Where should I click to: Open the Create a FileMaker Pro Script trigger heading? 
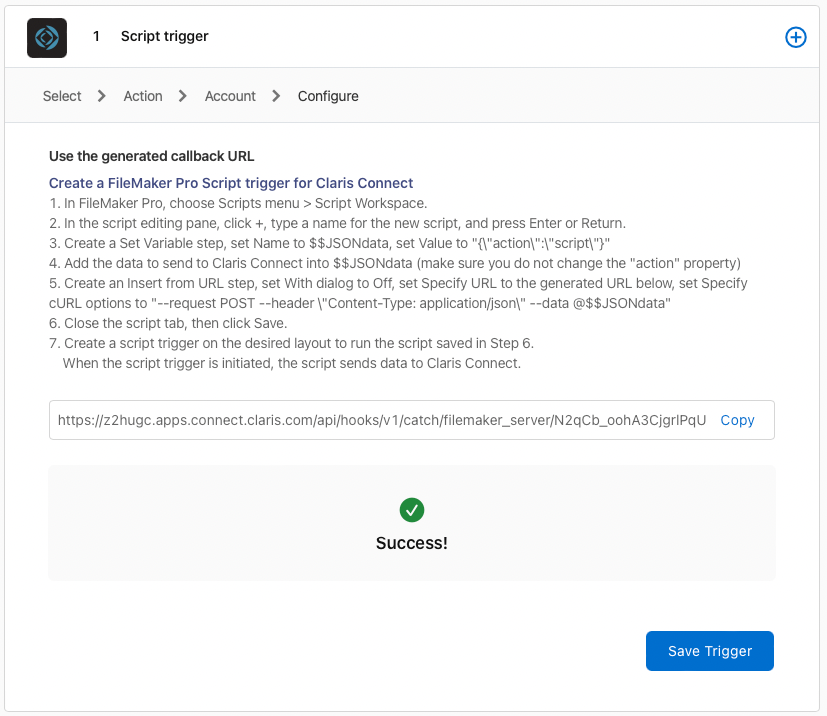pyautogui.click(x=231, y=183)
